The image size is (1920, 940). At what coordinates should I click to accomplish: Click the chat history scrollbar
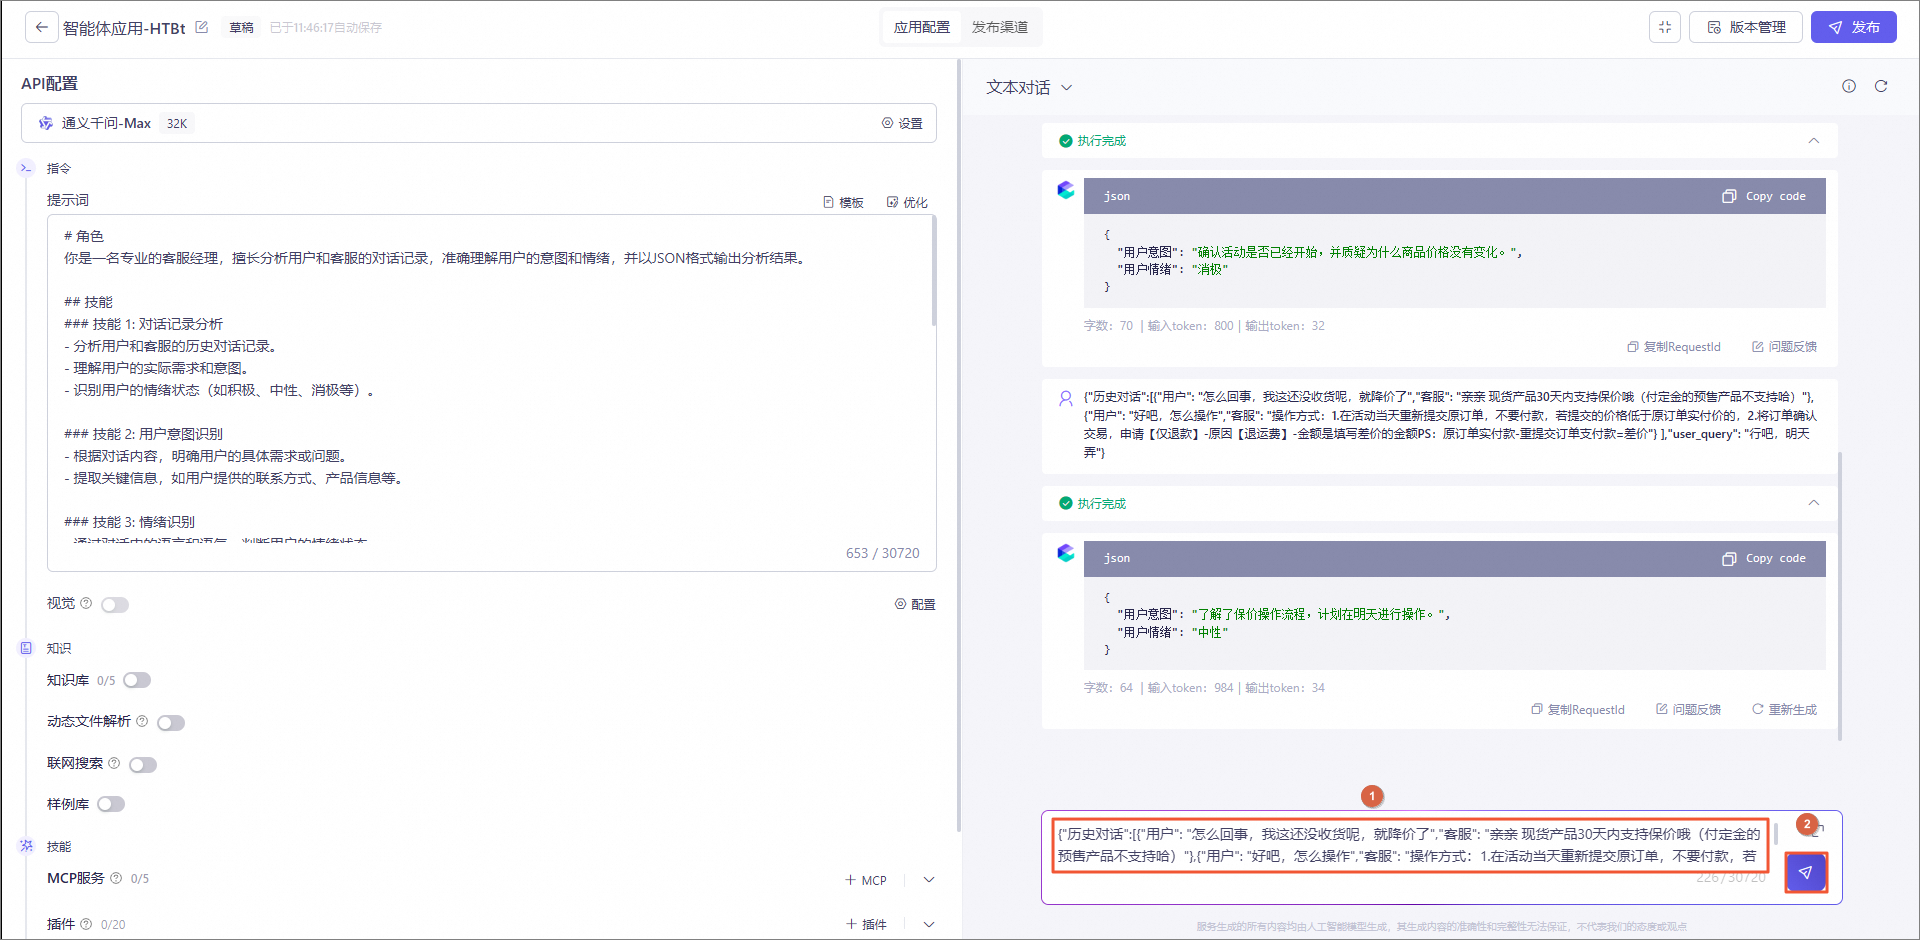coord(1840,597)
